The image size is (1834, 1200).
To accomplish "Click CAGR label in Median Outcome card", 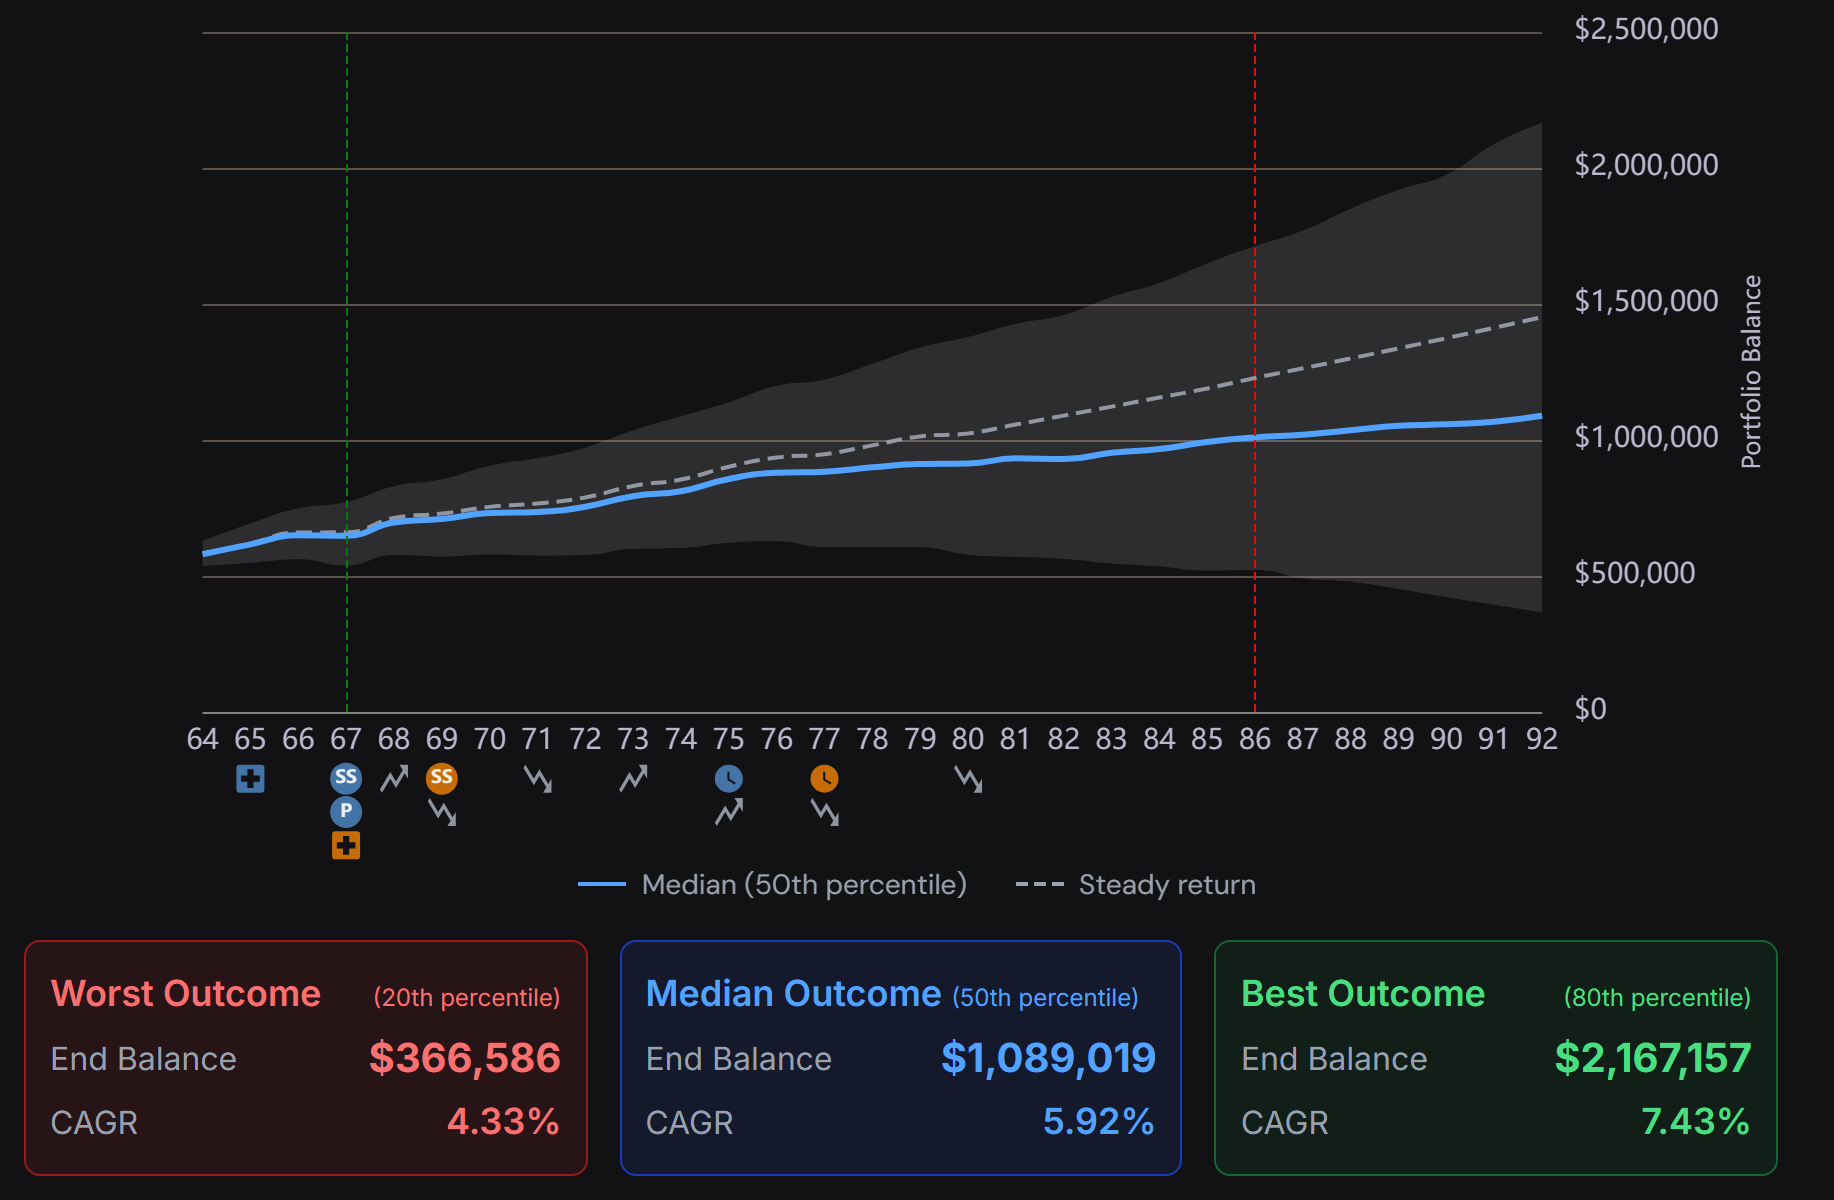I will tap(689, 1123).
